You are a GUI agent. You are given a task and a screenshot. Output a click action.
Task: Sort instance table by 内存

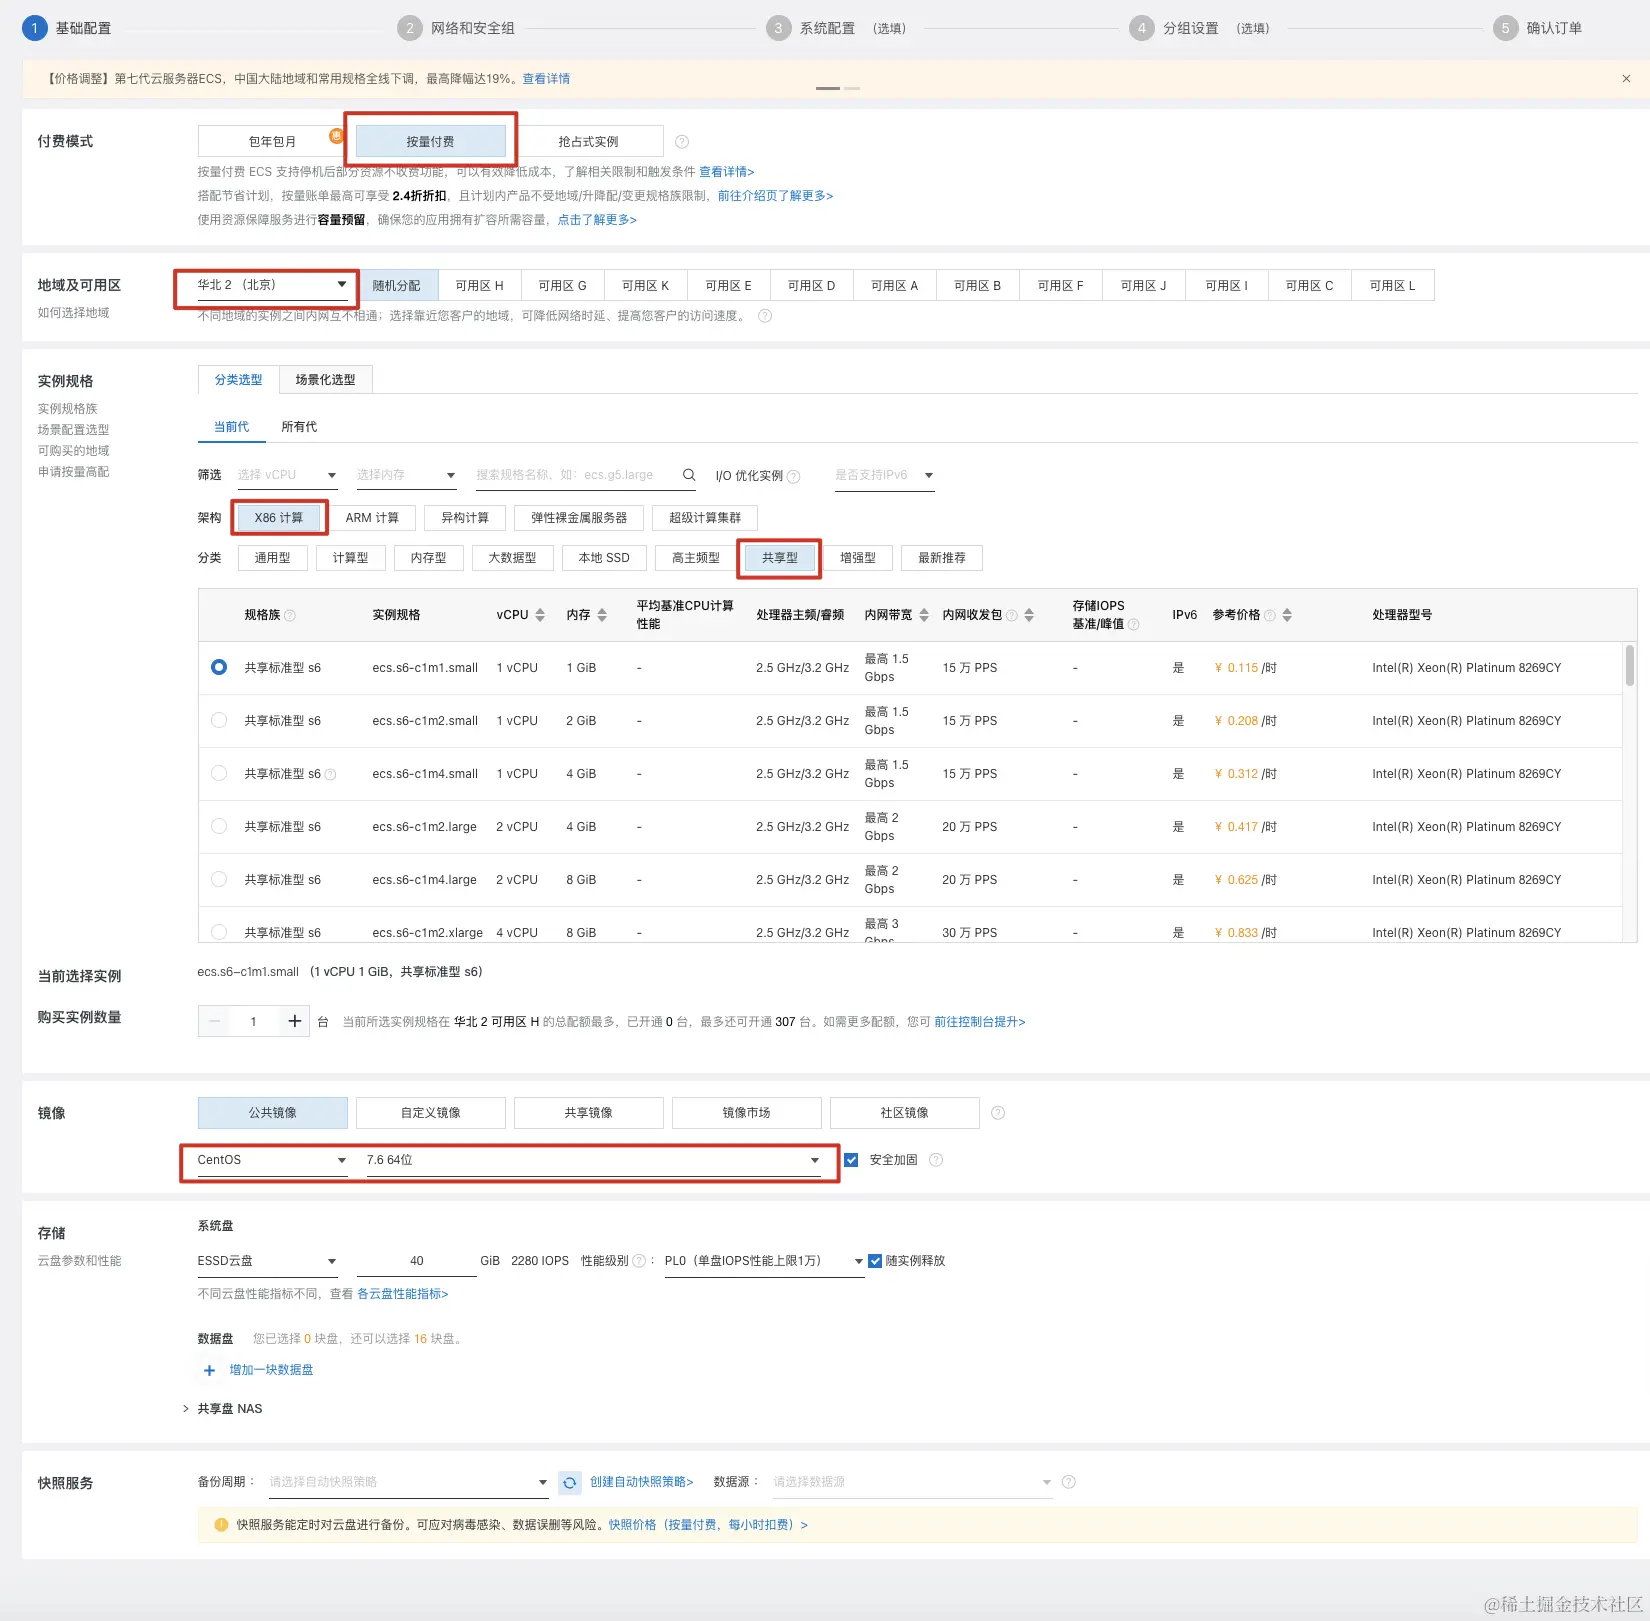coord(602,615)
